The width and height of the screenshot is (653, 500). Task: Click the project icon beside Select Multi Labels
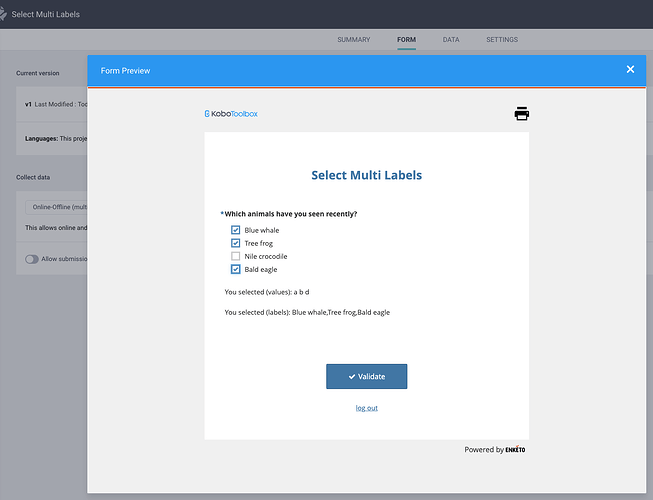[x=4, y=14]
